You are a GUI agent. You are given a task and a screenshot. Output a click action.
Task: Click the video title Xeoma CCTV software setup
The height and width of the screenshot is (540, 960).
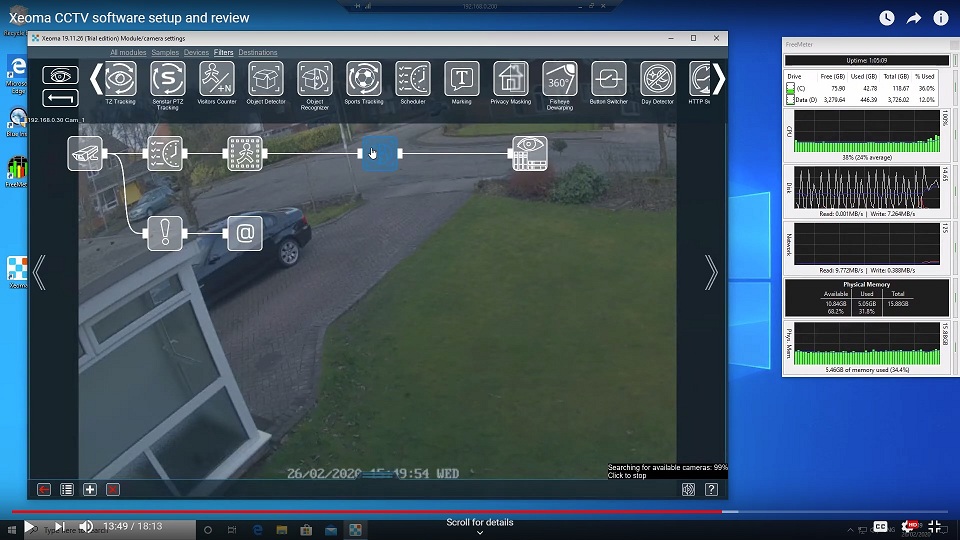click(129, 18)
